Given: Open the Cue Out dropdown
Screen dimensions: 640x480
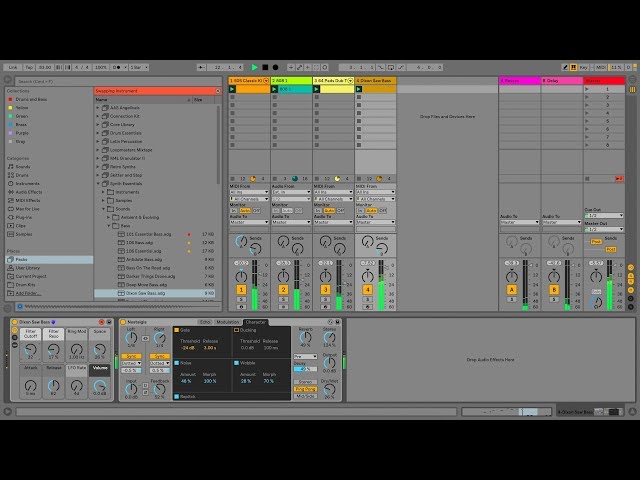Looking at the screenshot, I should pos(604,216).
